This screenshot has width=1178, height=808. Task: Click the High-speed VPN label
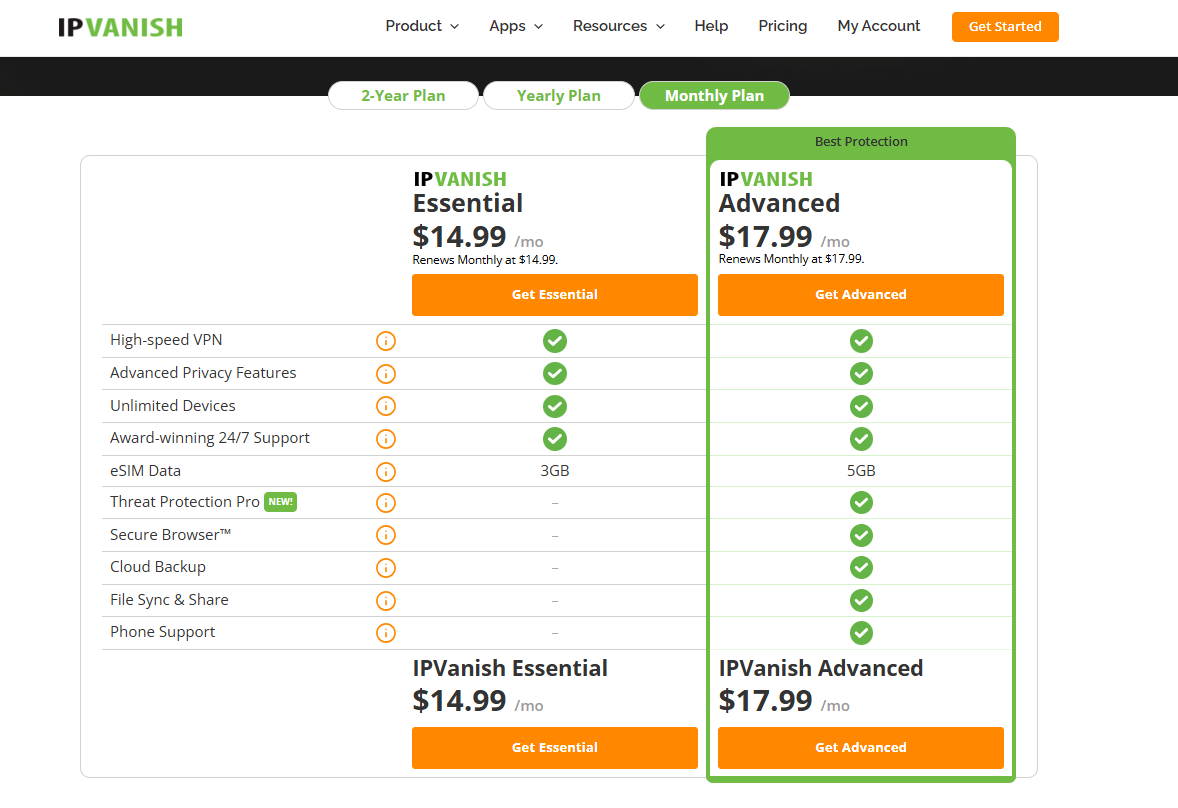166,340
